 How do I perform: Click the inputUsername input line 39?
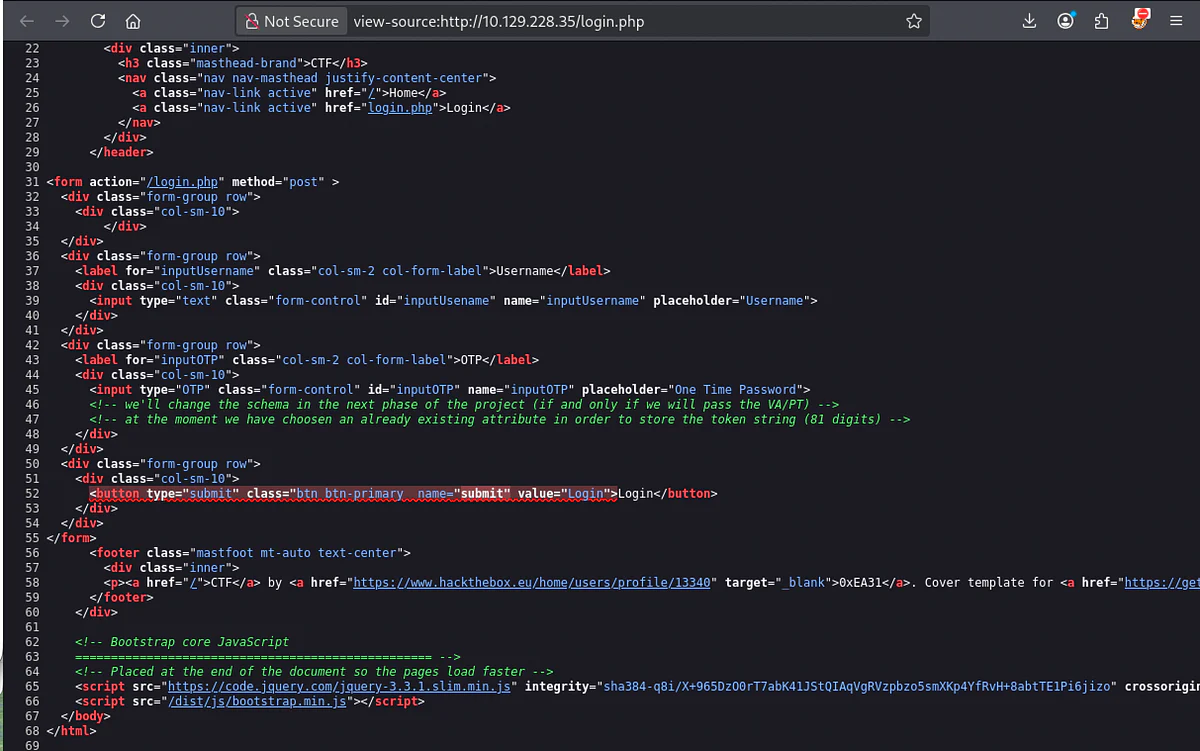pos(454,300)
